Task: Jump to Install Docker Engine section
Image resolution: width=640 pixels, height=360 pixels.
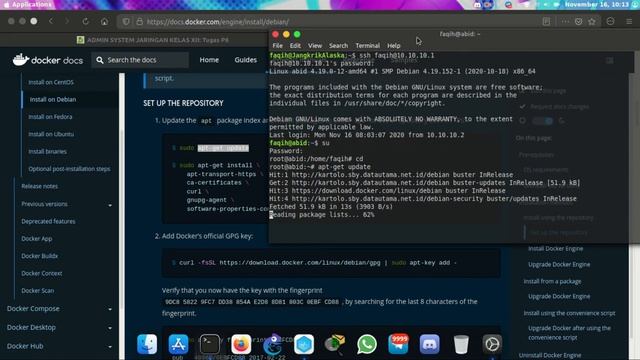Action: tap(556, 249)
